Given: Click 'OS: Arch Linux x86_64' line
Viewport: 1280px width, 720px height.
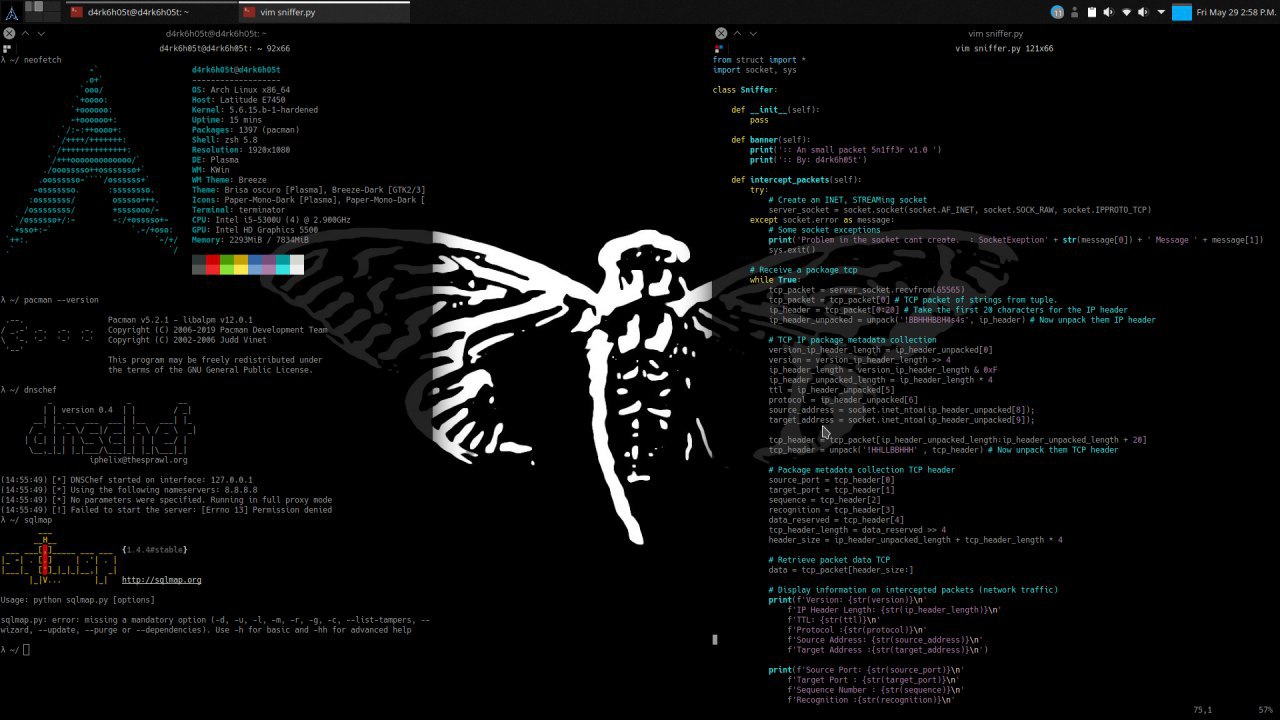Looking at the screenshot, I should point(241,90).
